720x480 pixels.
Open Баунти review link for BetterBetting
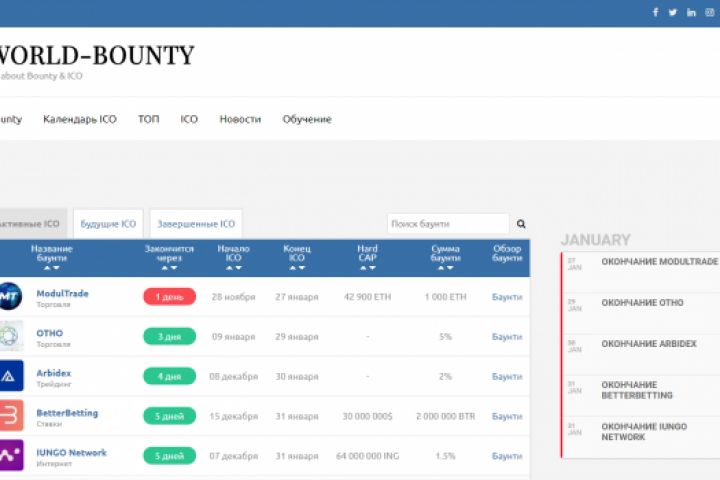click(x=507, y=416)
